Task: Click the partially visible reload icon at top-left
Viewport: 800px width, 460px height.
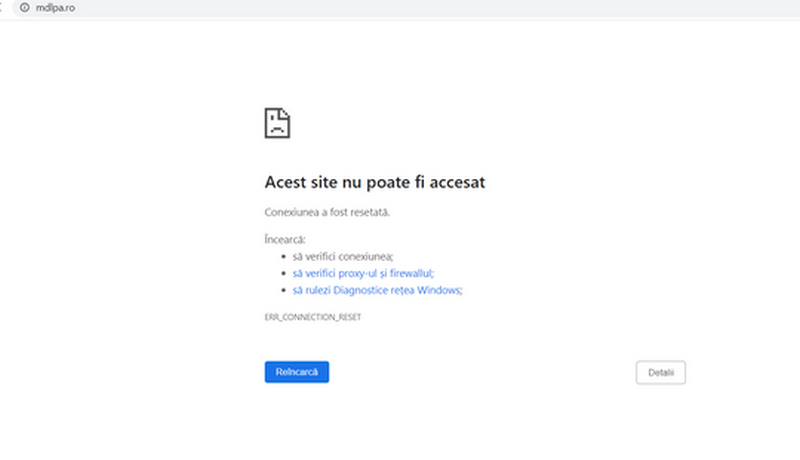Action: (x=3, y=7)
